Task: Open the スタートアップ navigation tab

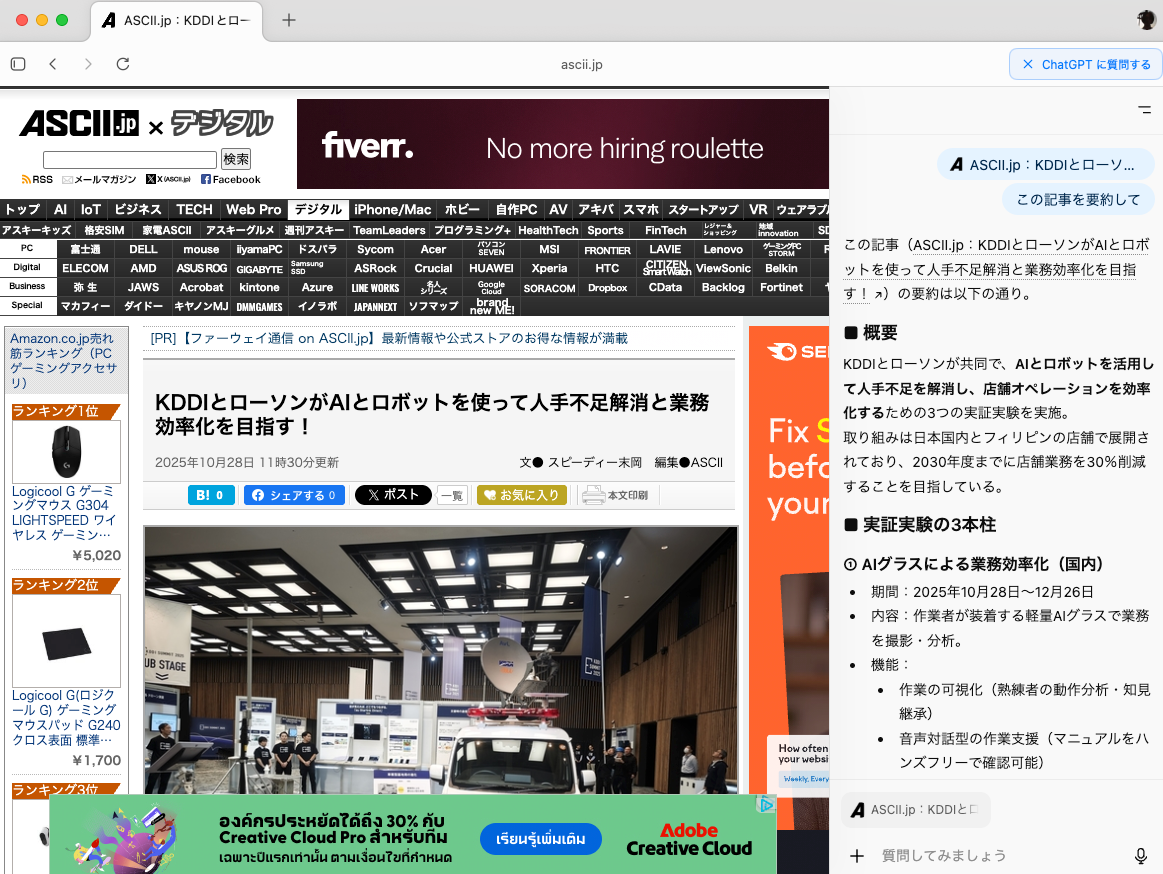Action: [x=703, y=210]
